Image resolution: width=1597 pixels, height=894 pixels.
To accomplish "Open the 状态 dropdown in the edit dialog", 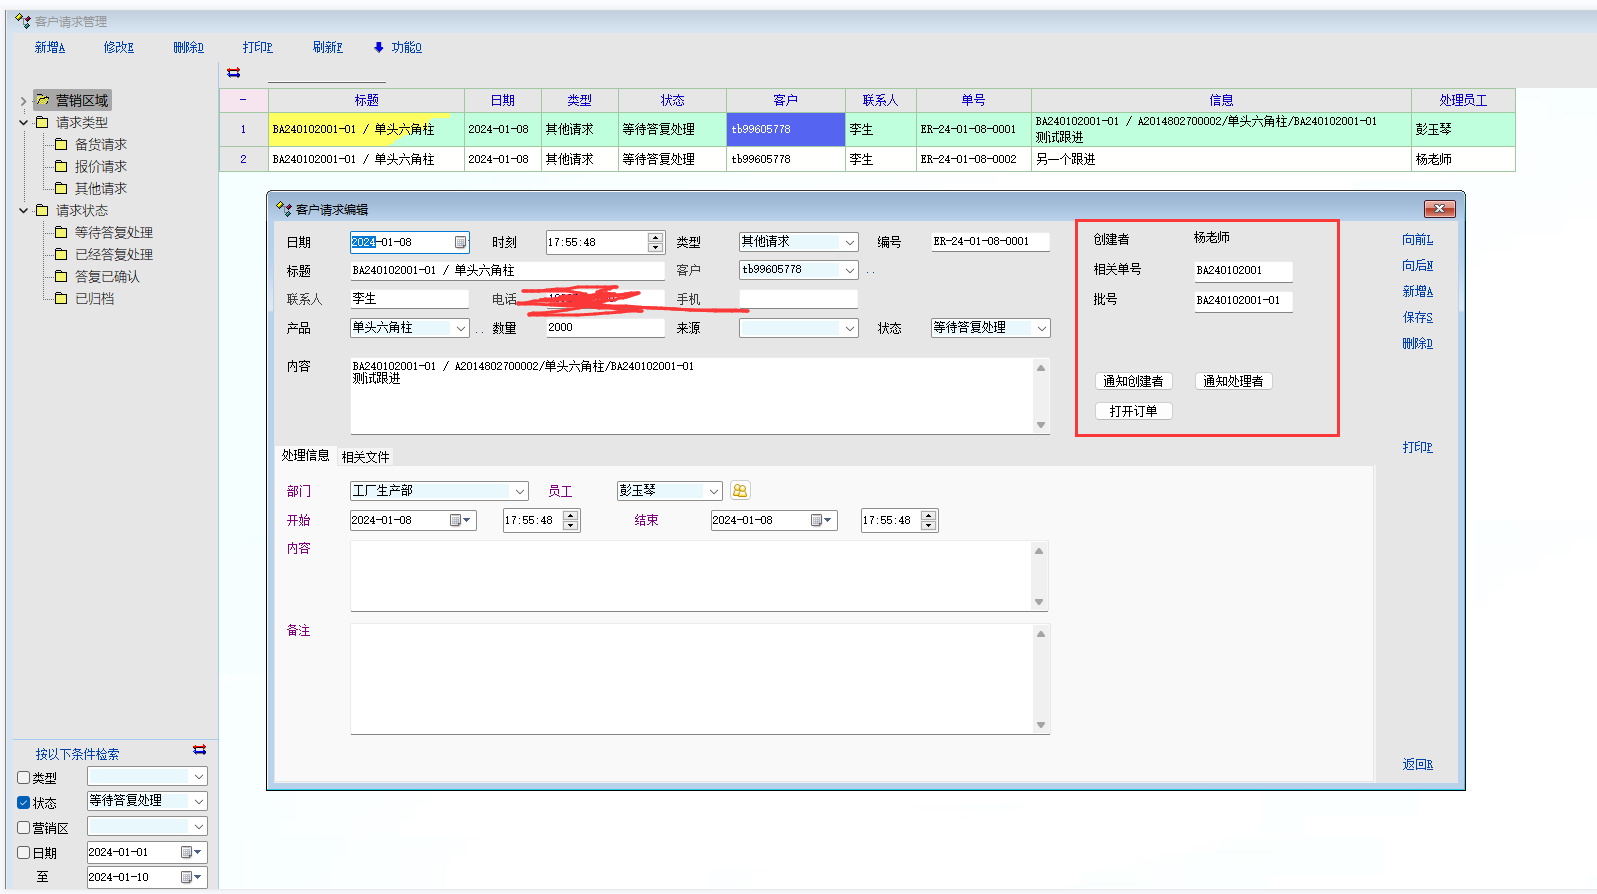I will click(1041, 328).
